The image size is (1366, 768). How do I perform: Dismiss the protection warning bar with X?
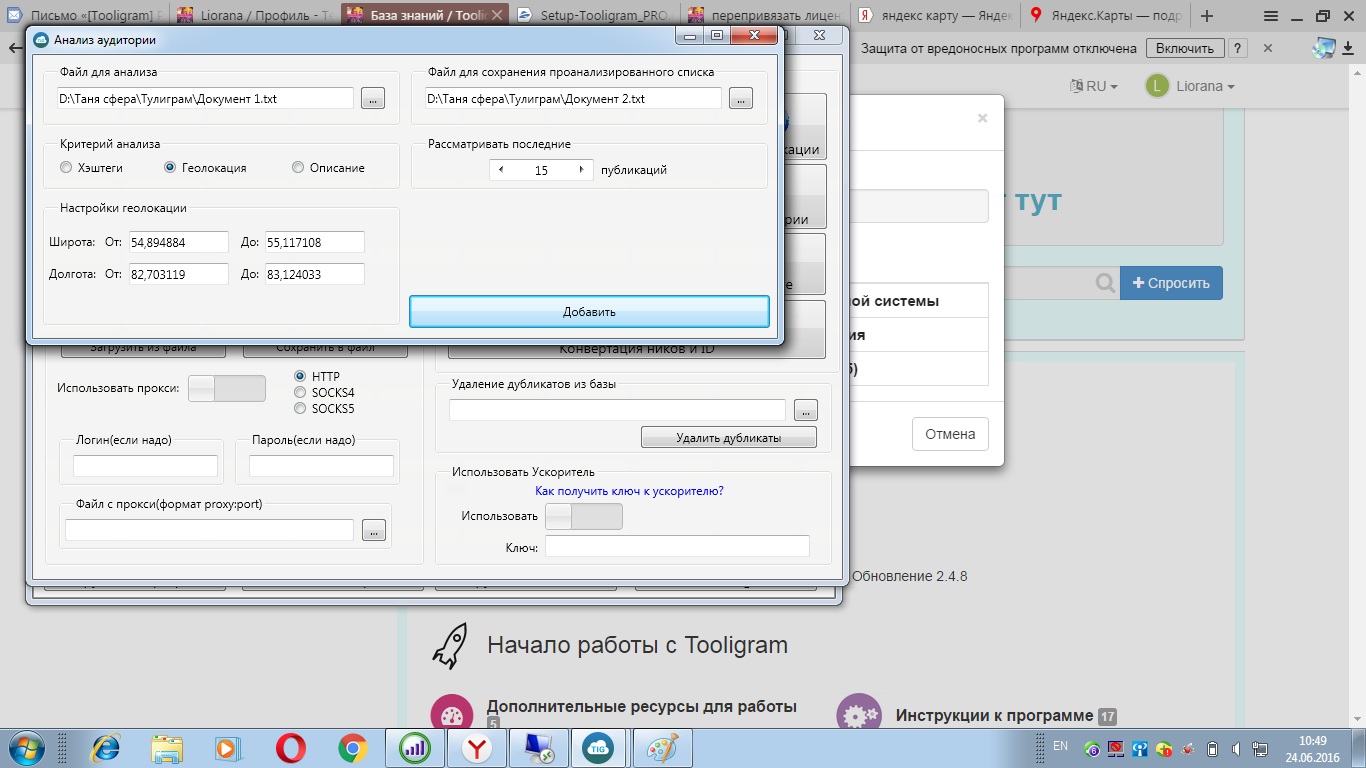point(1268,48)
